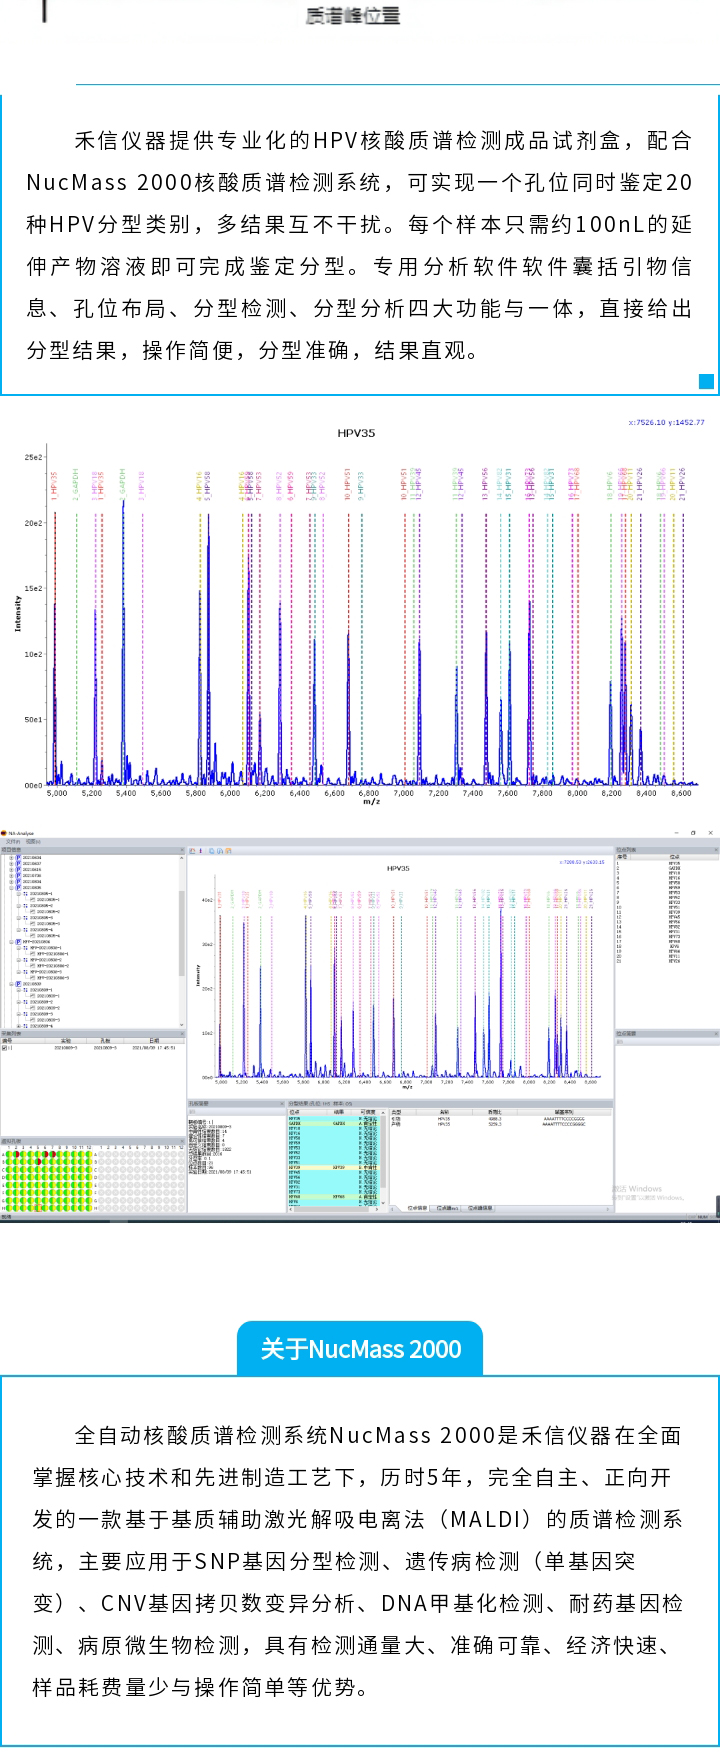
Task: Open the 文件 menu
Action: 13,842
